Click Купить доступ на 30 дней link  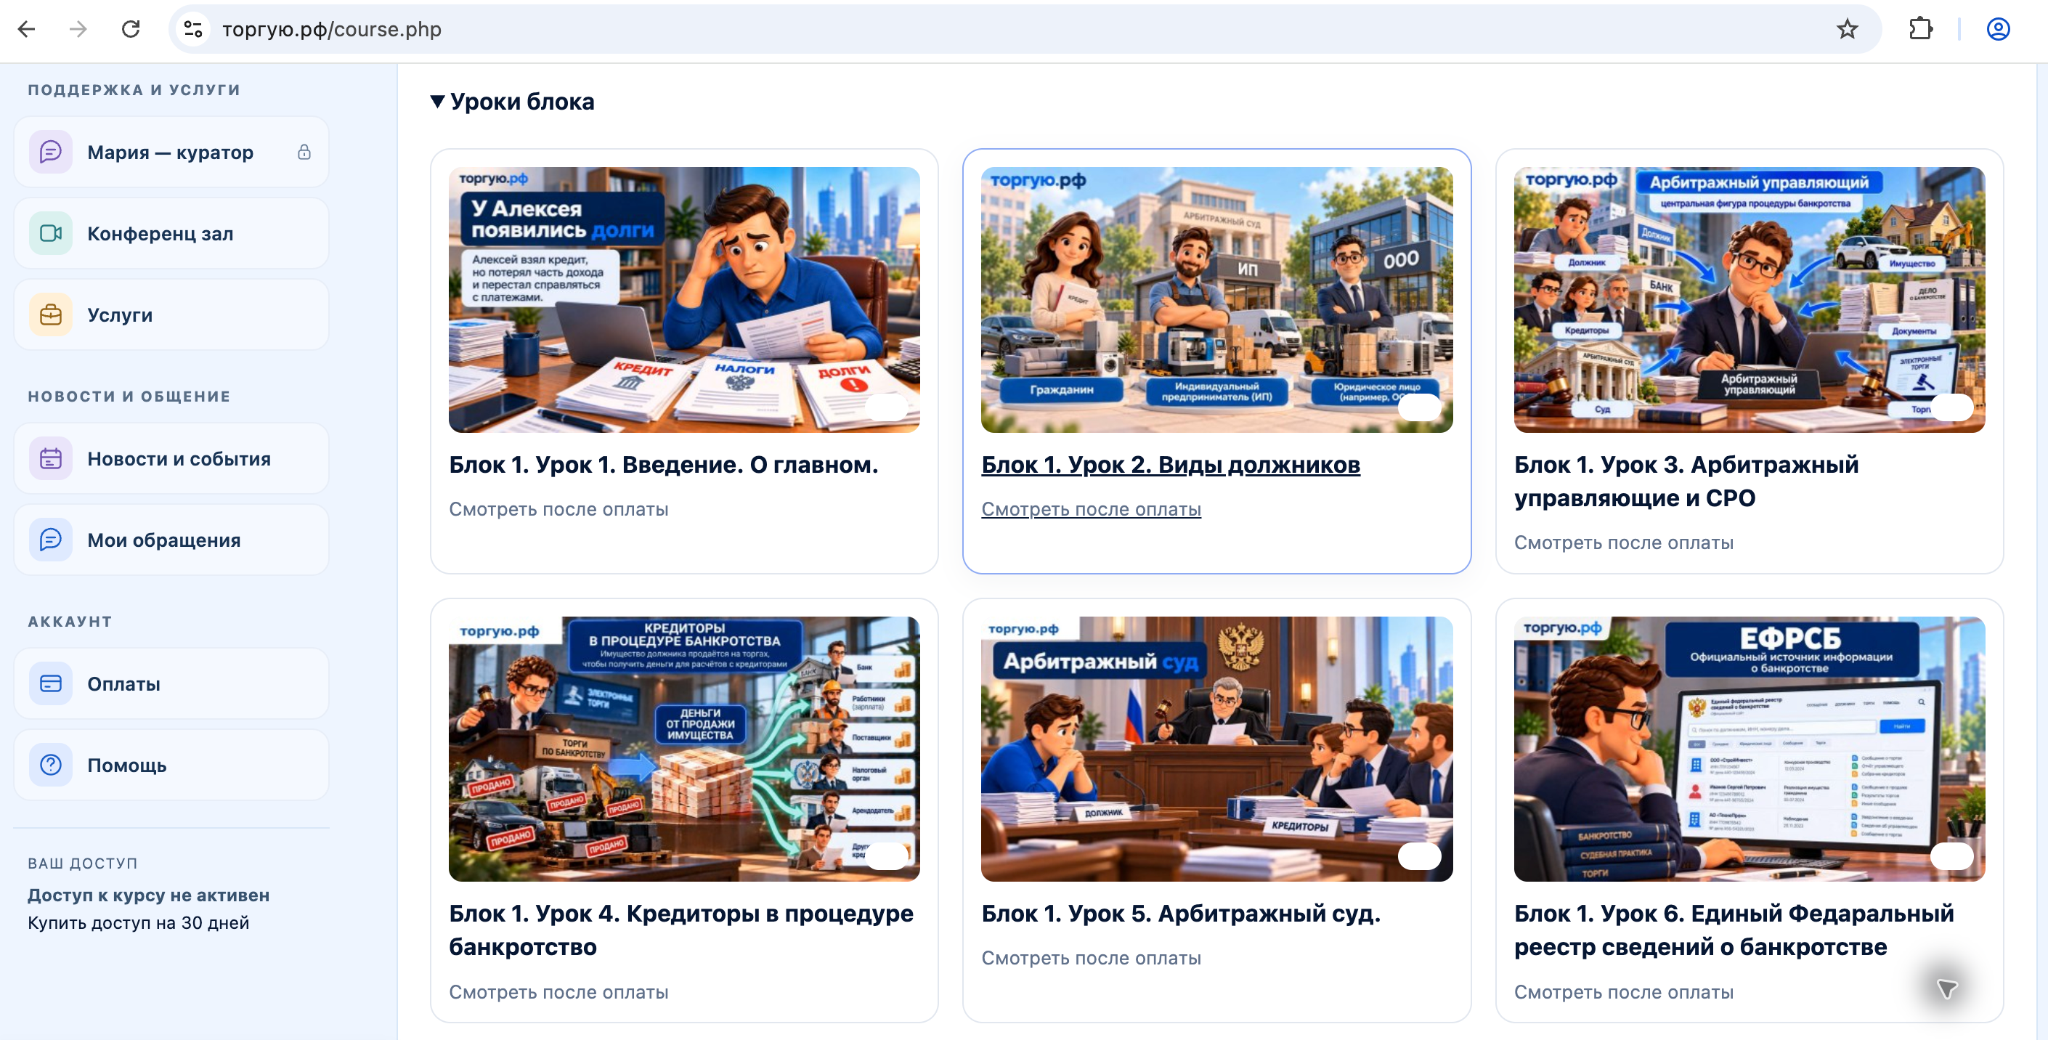pyautogui.click(x=138, y=923)
